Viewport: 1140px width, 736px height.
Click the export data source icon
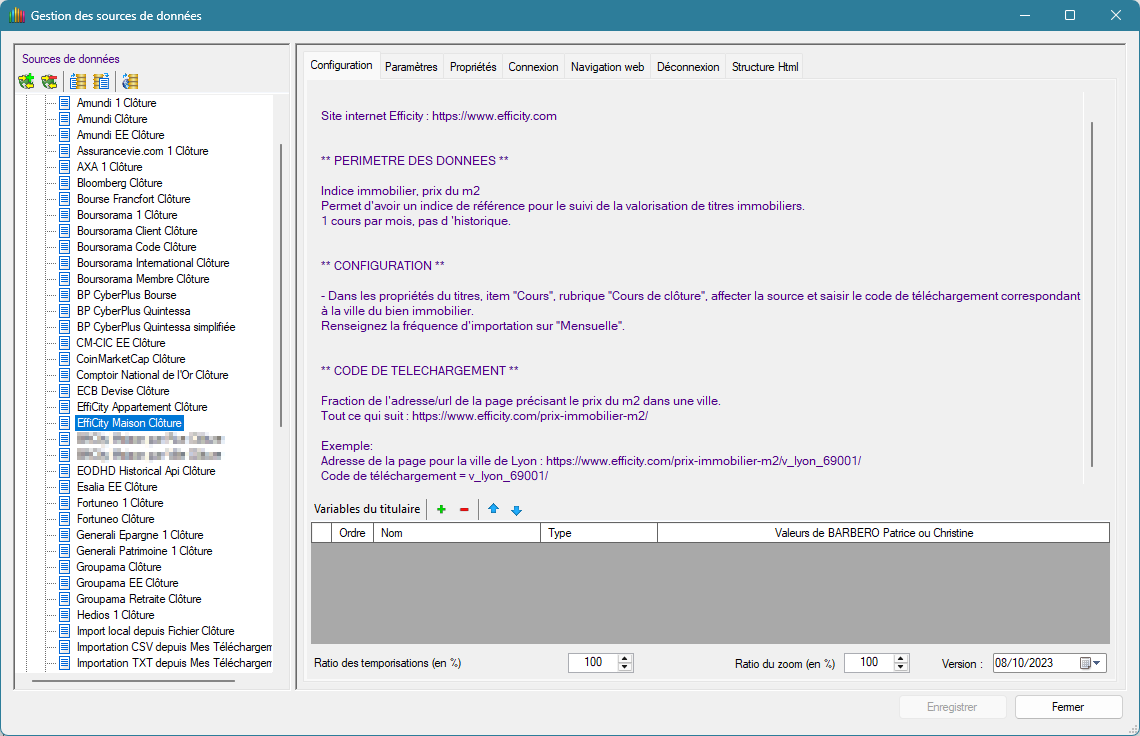pyautogui.click(x=101, y=81)
